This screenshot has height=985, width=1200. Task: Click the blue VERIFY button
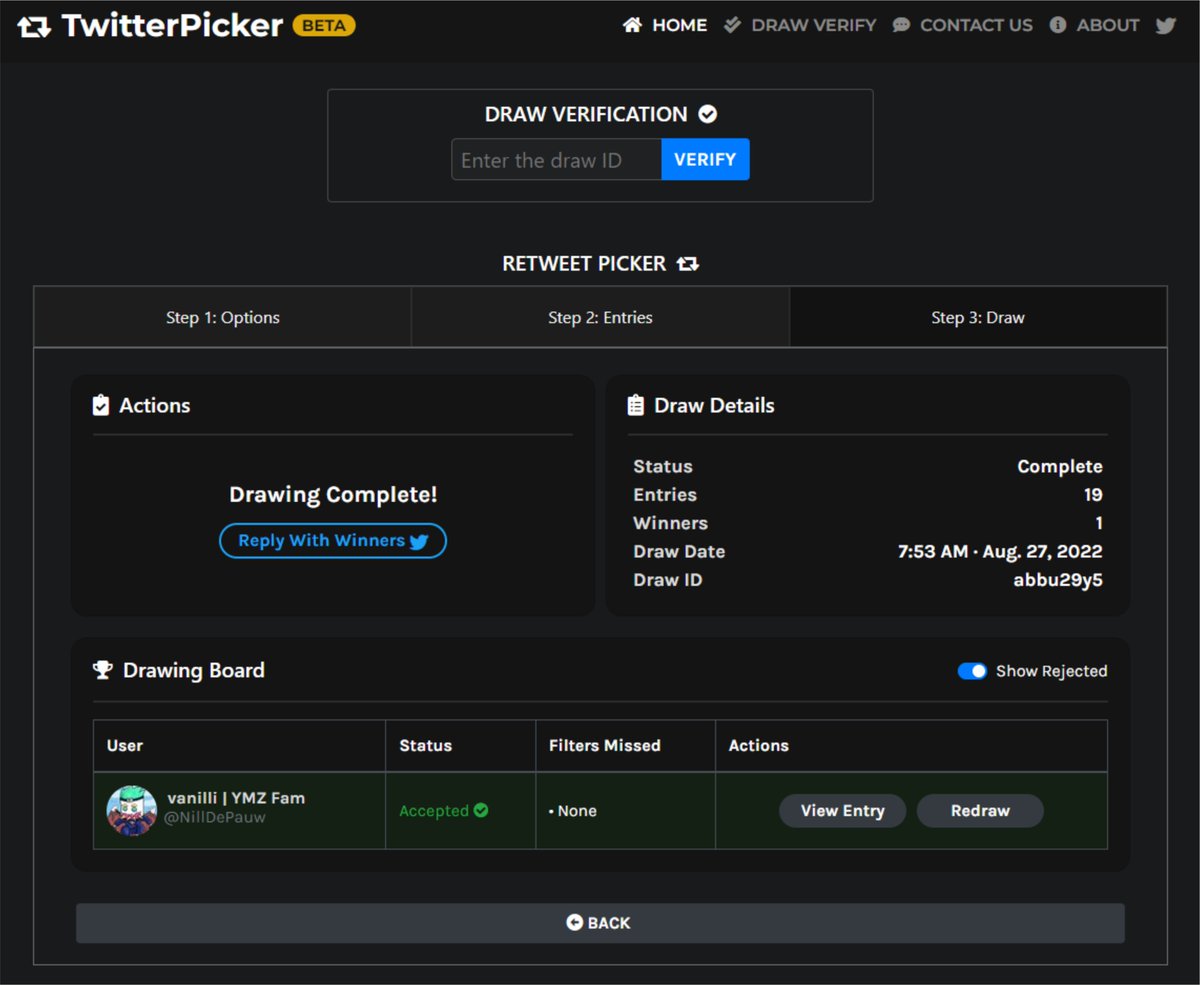click(x=705, y=159)
